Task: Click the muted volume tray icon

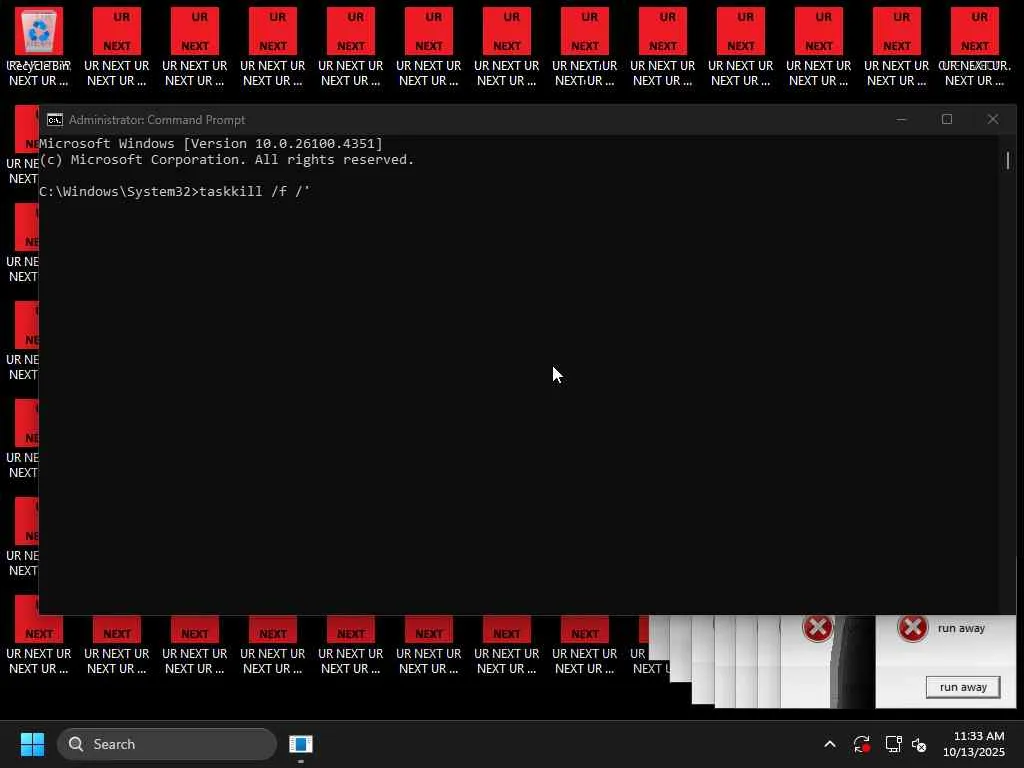Action: pos(919,744)
